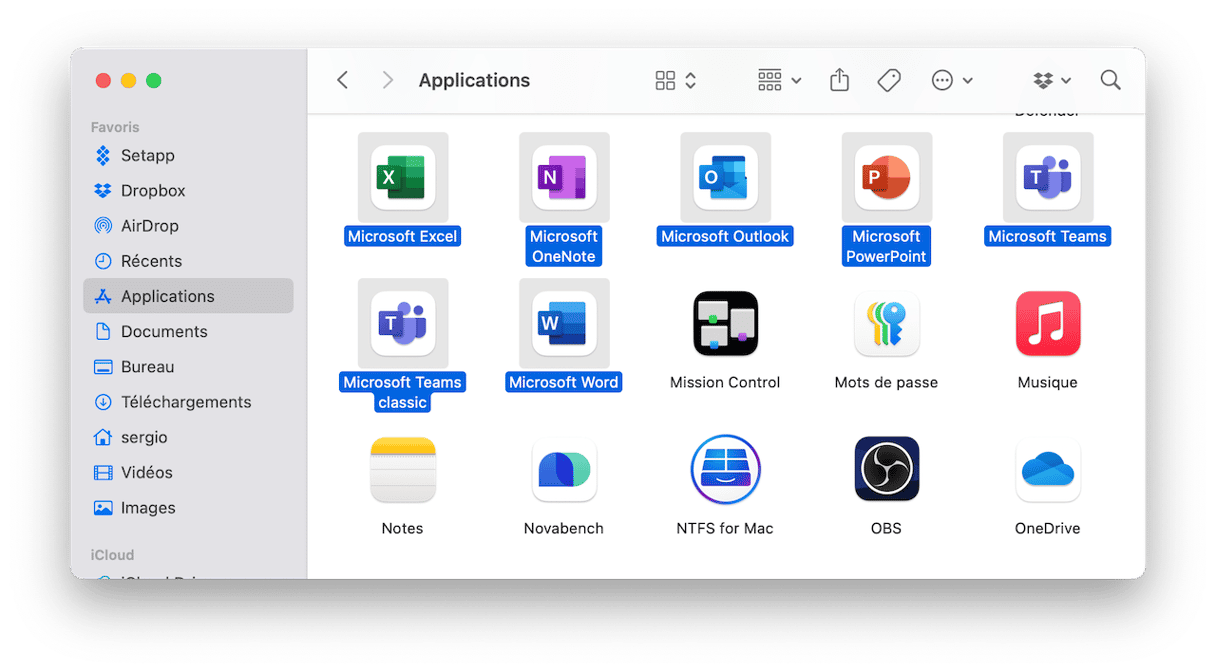This screenshot has width=1216, height=672.
Task: Click the Share toolbar button
Action: [x=839, y=81]
